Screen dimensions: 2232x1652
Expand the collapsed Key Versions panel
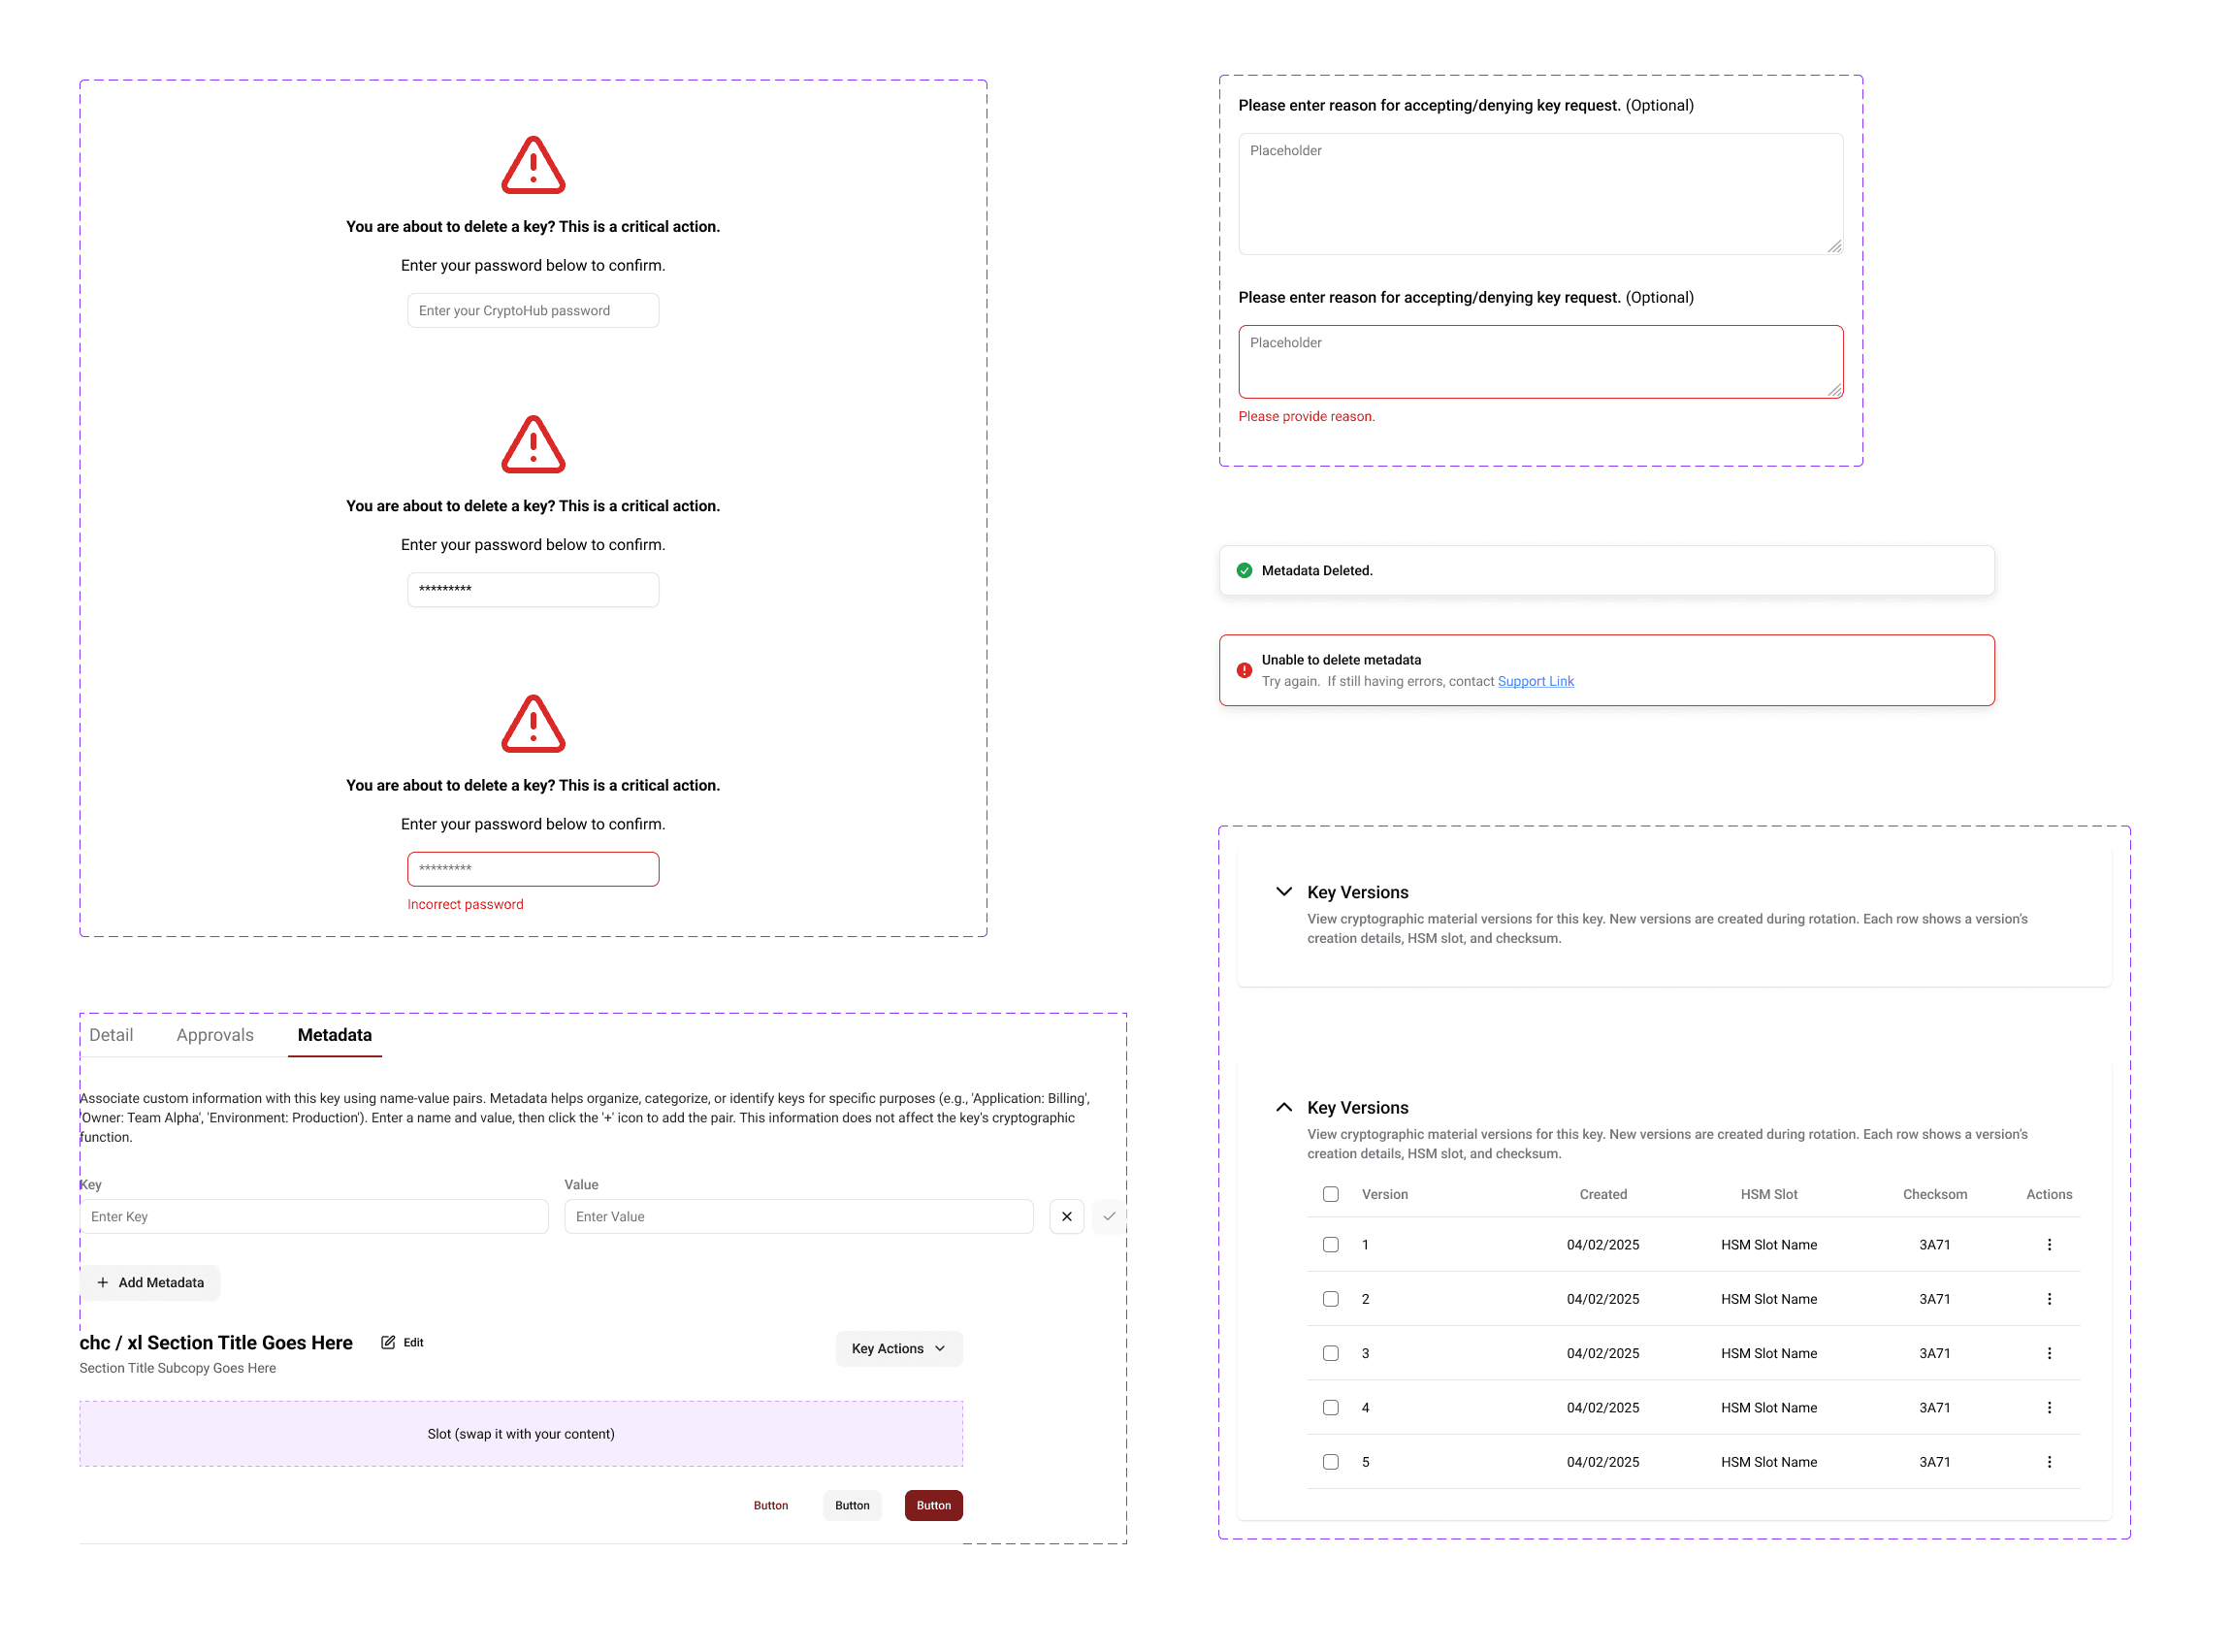[x=1283, y=891]
